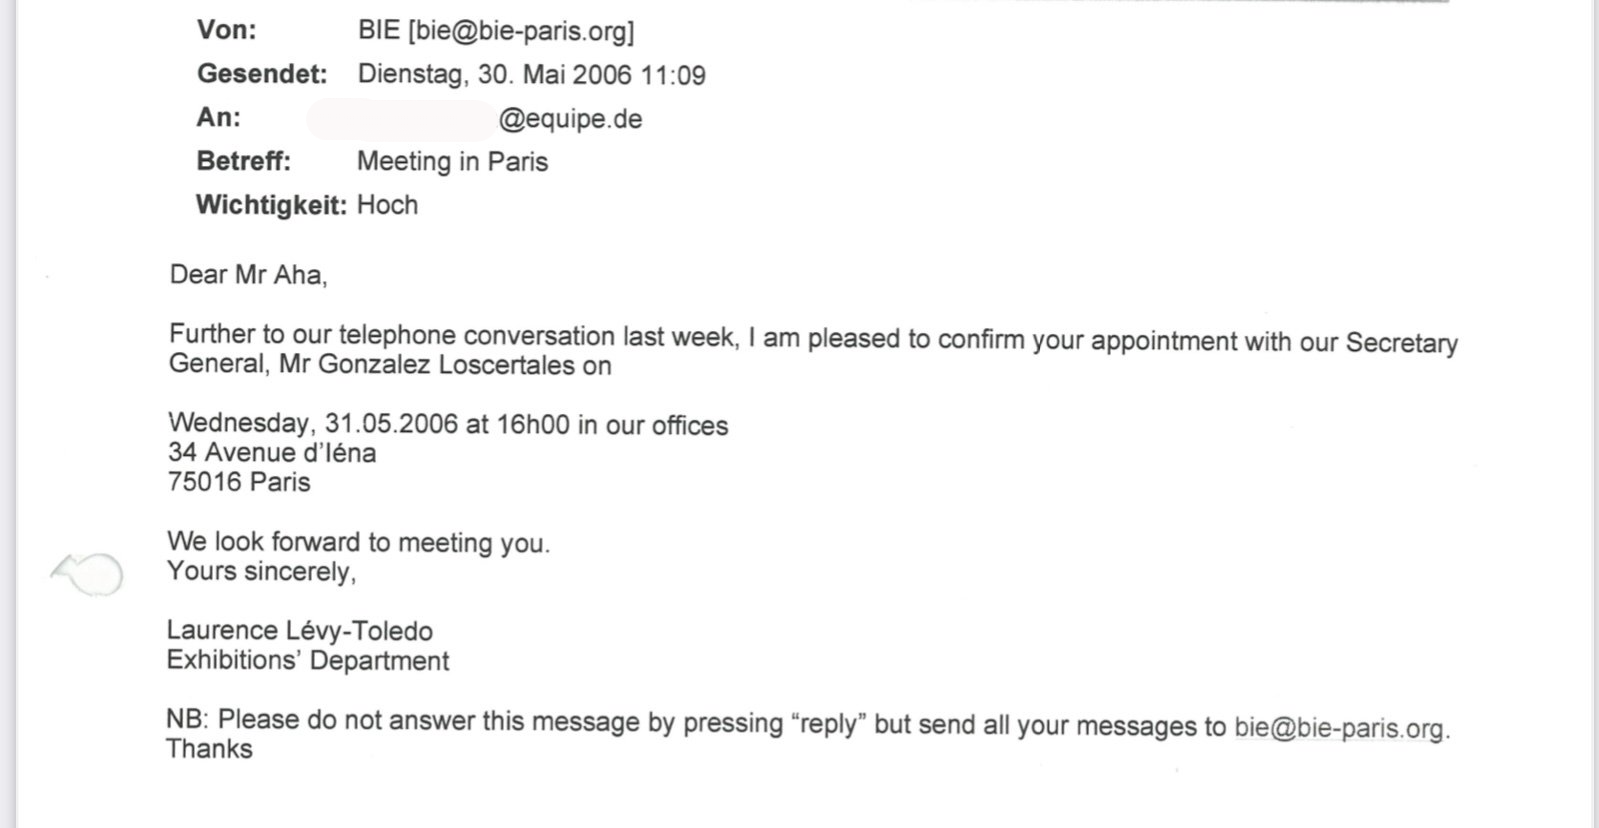Click the 'An:' header label
This screenshot has width=1599, height=828.
(218, 118)
